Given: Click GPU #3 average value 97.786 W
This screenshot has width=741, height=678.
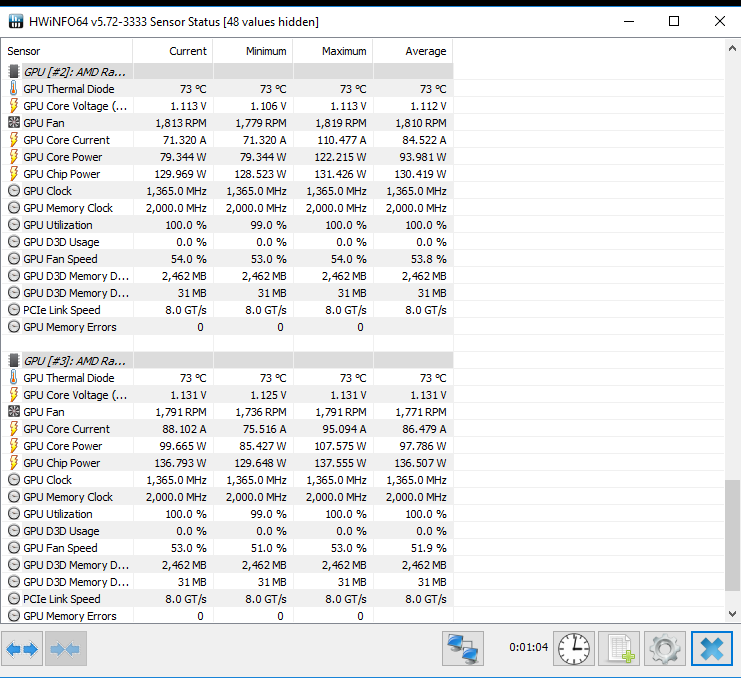Looking at the screenshot, I should [x=423, y=446].
